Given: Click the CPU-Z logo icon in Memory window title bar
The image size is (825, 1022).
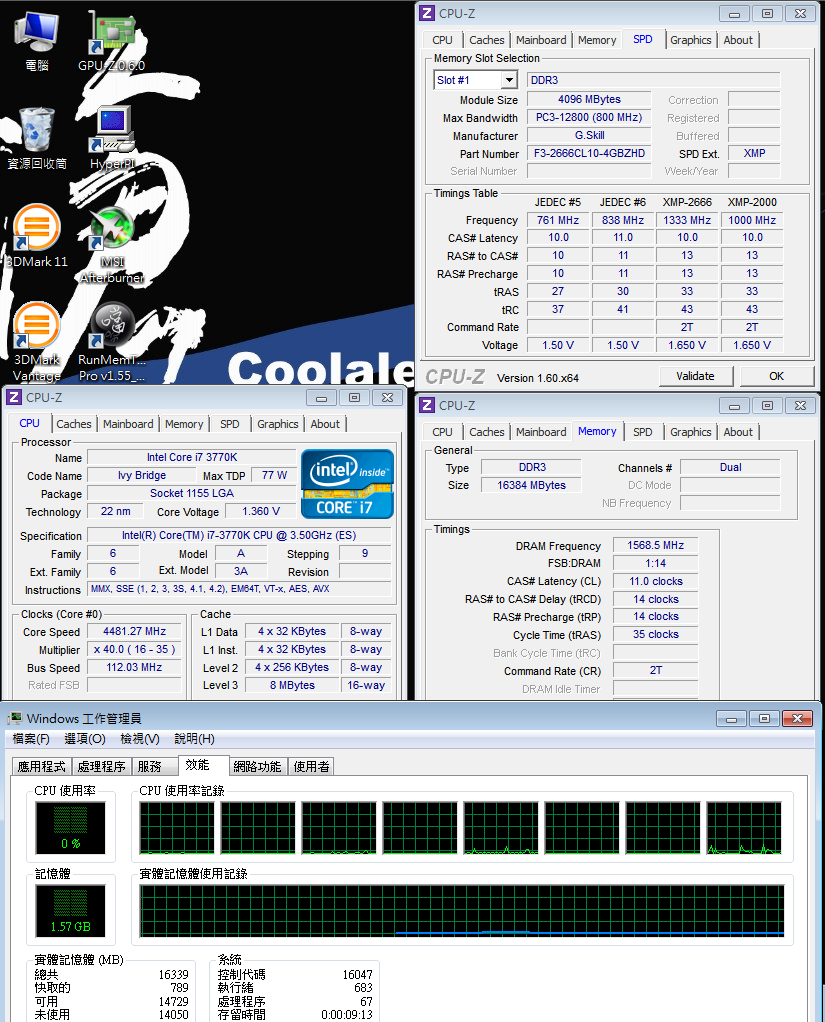Looking at the screenshot, I should 427,405.
